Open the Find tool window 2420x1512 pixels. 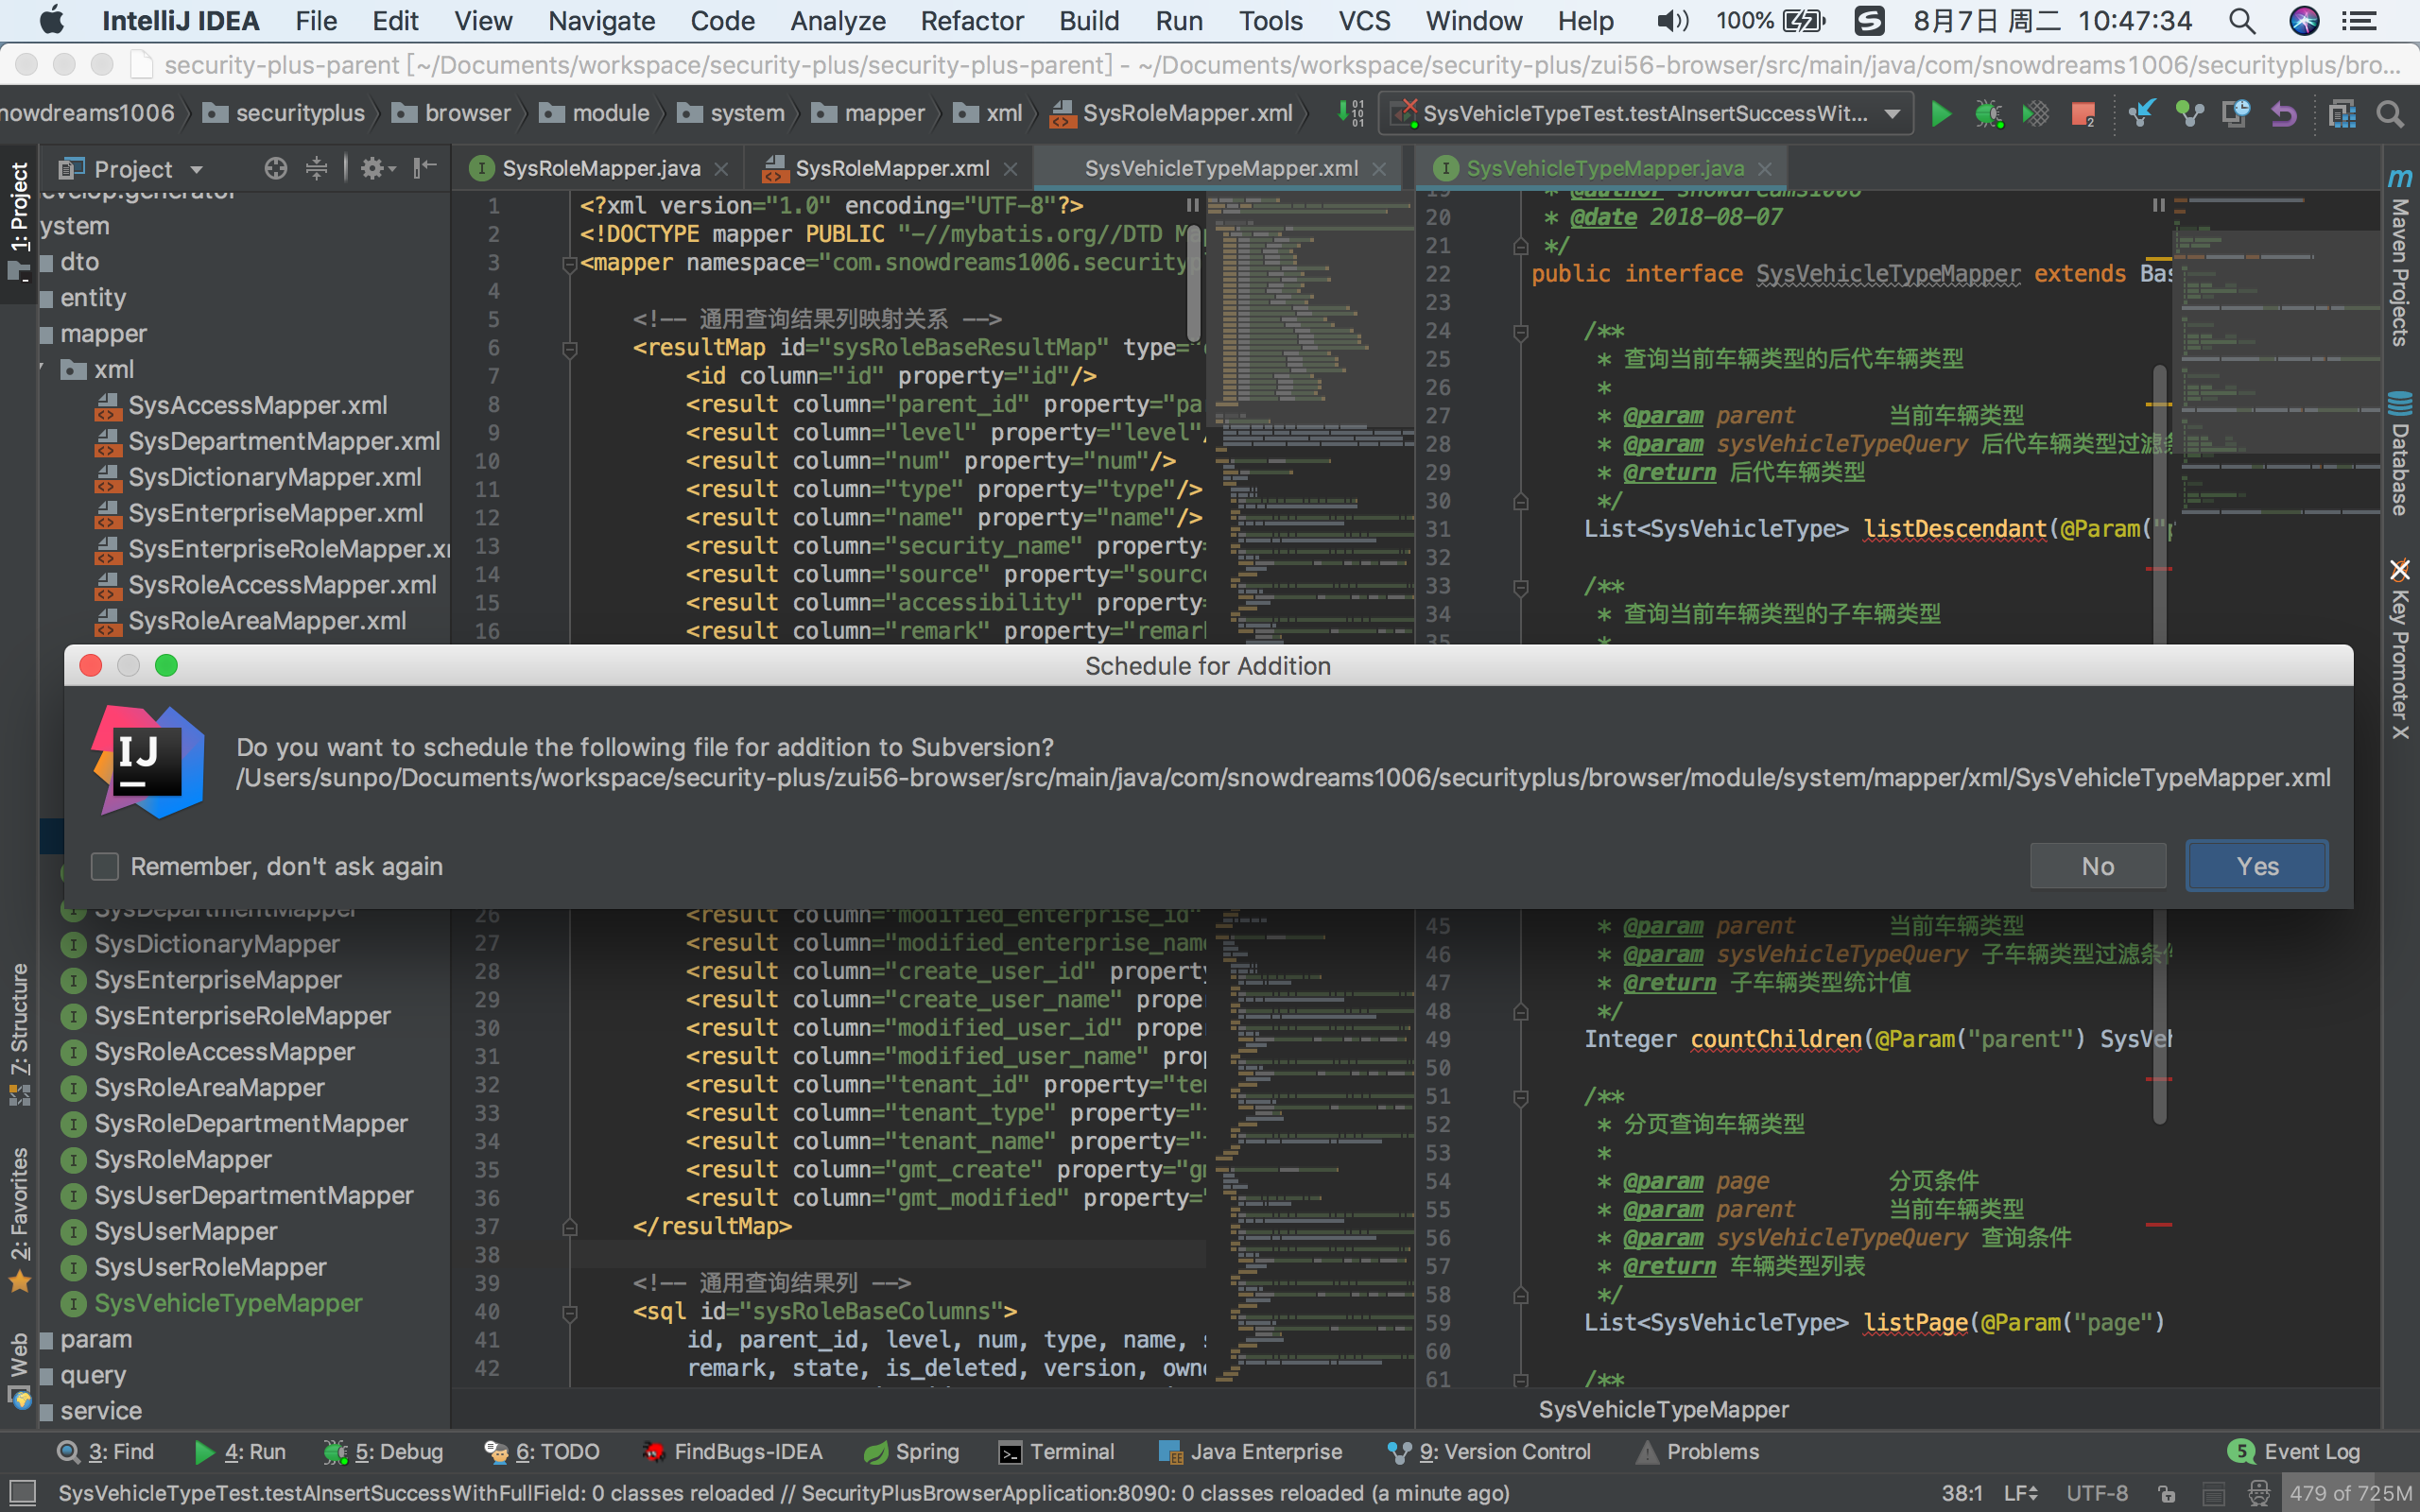tap(106, 1451)
